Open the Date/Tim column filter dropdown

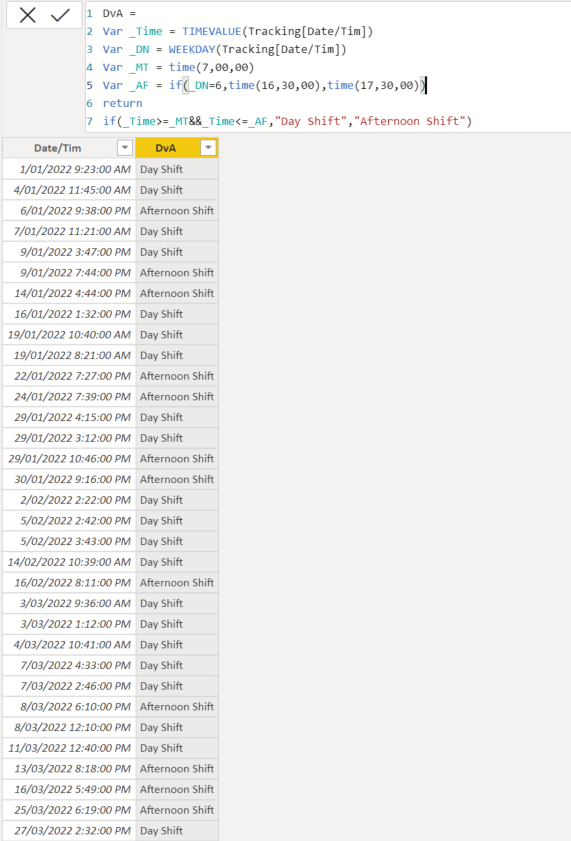point(125,147)
